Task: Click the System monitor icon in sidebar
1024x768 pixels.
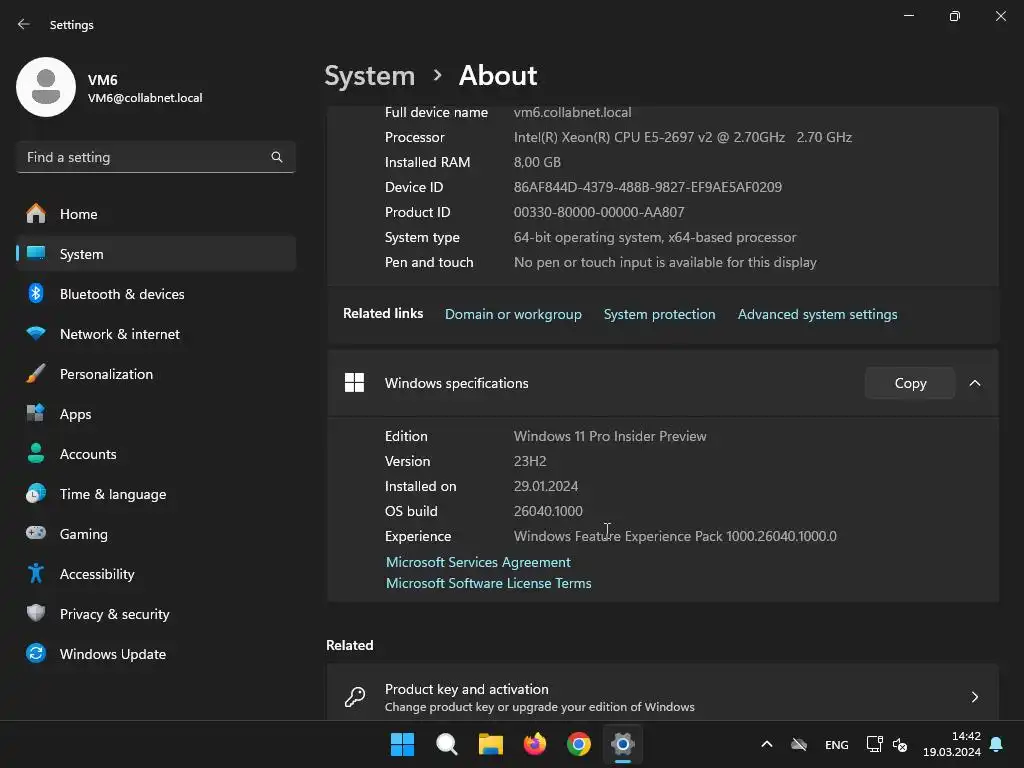Action: 36,253
